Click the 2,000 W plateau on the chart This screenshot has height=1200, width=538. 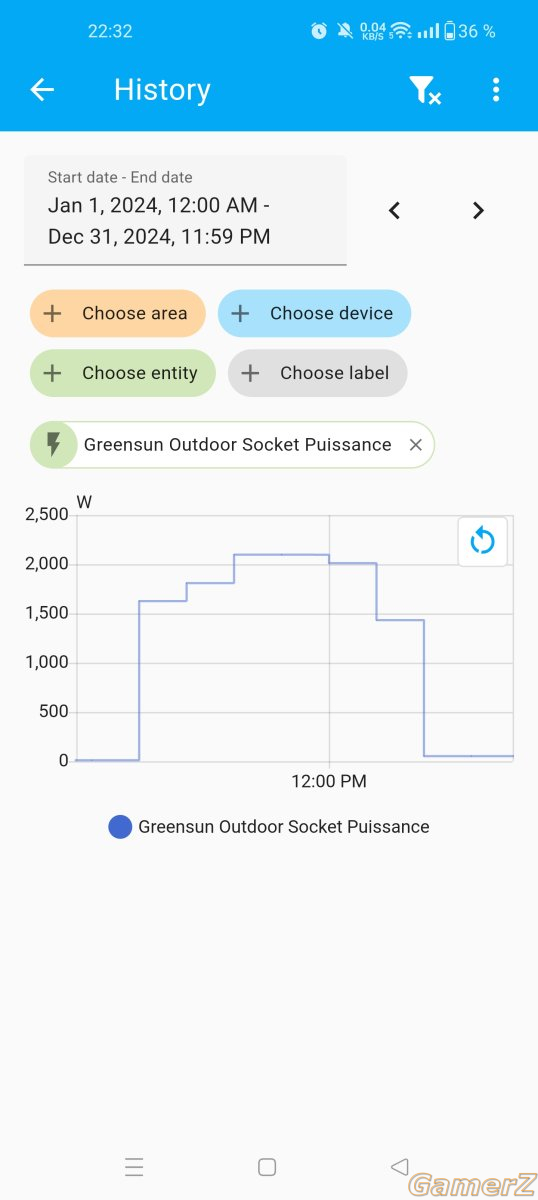353,563
